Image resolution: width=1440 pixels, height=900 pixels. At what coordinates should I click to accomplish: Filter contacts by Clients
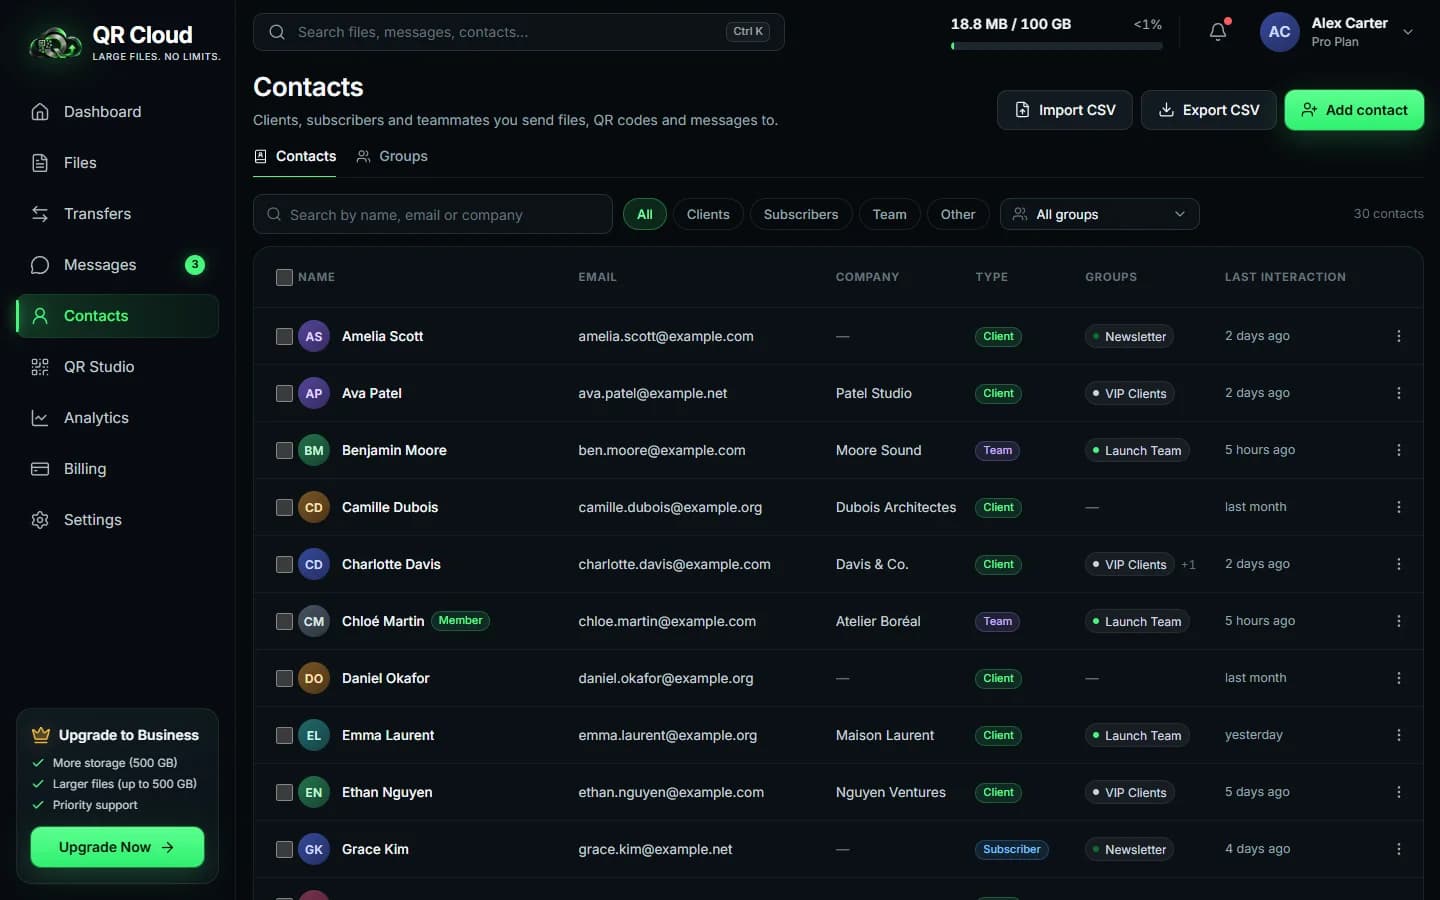point(708,214)
